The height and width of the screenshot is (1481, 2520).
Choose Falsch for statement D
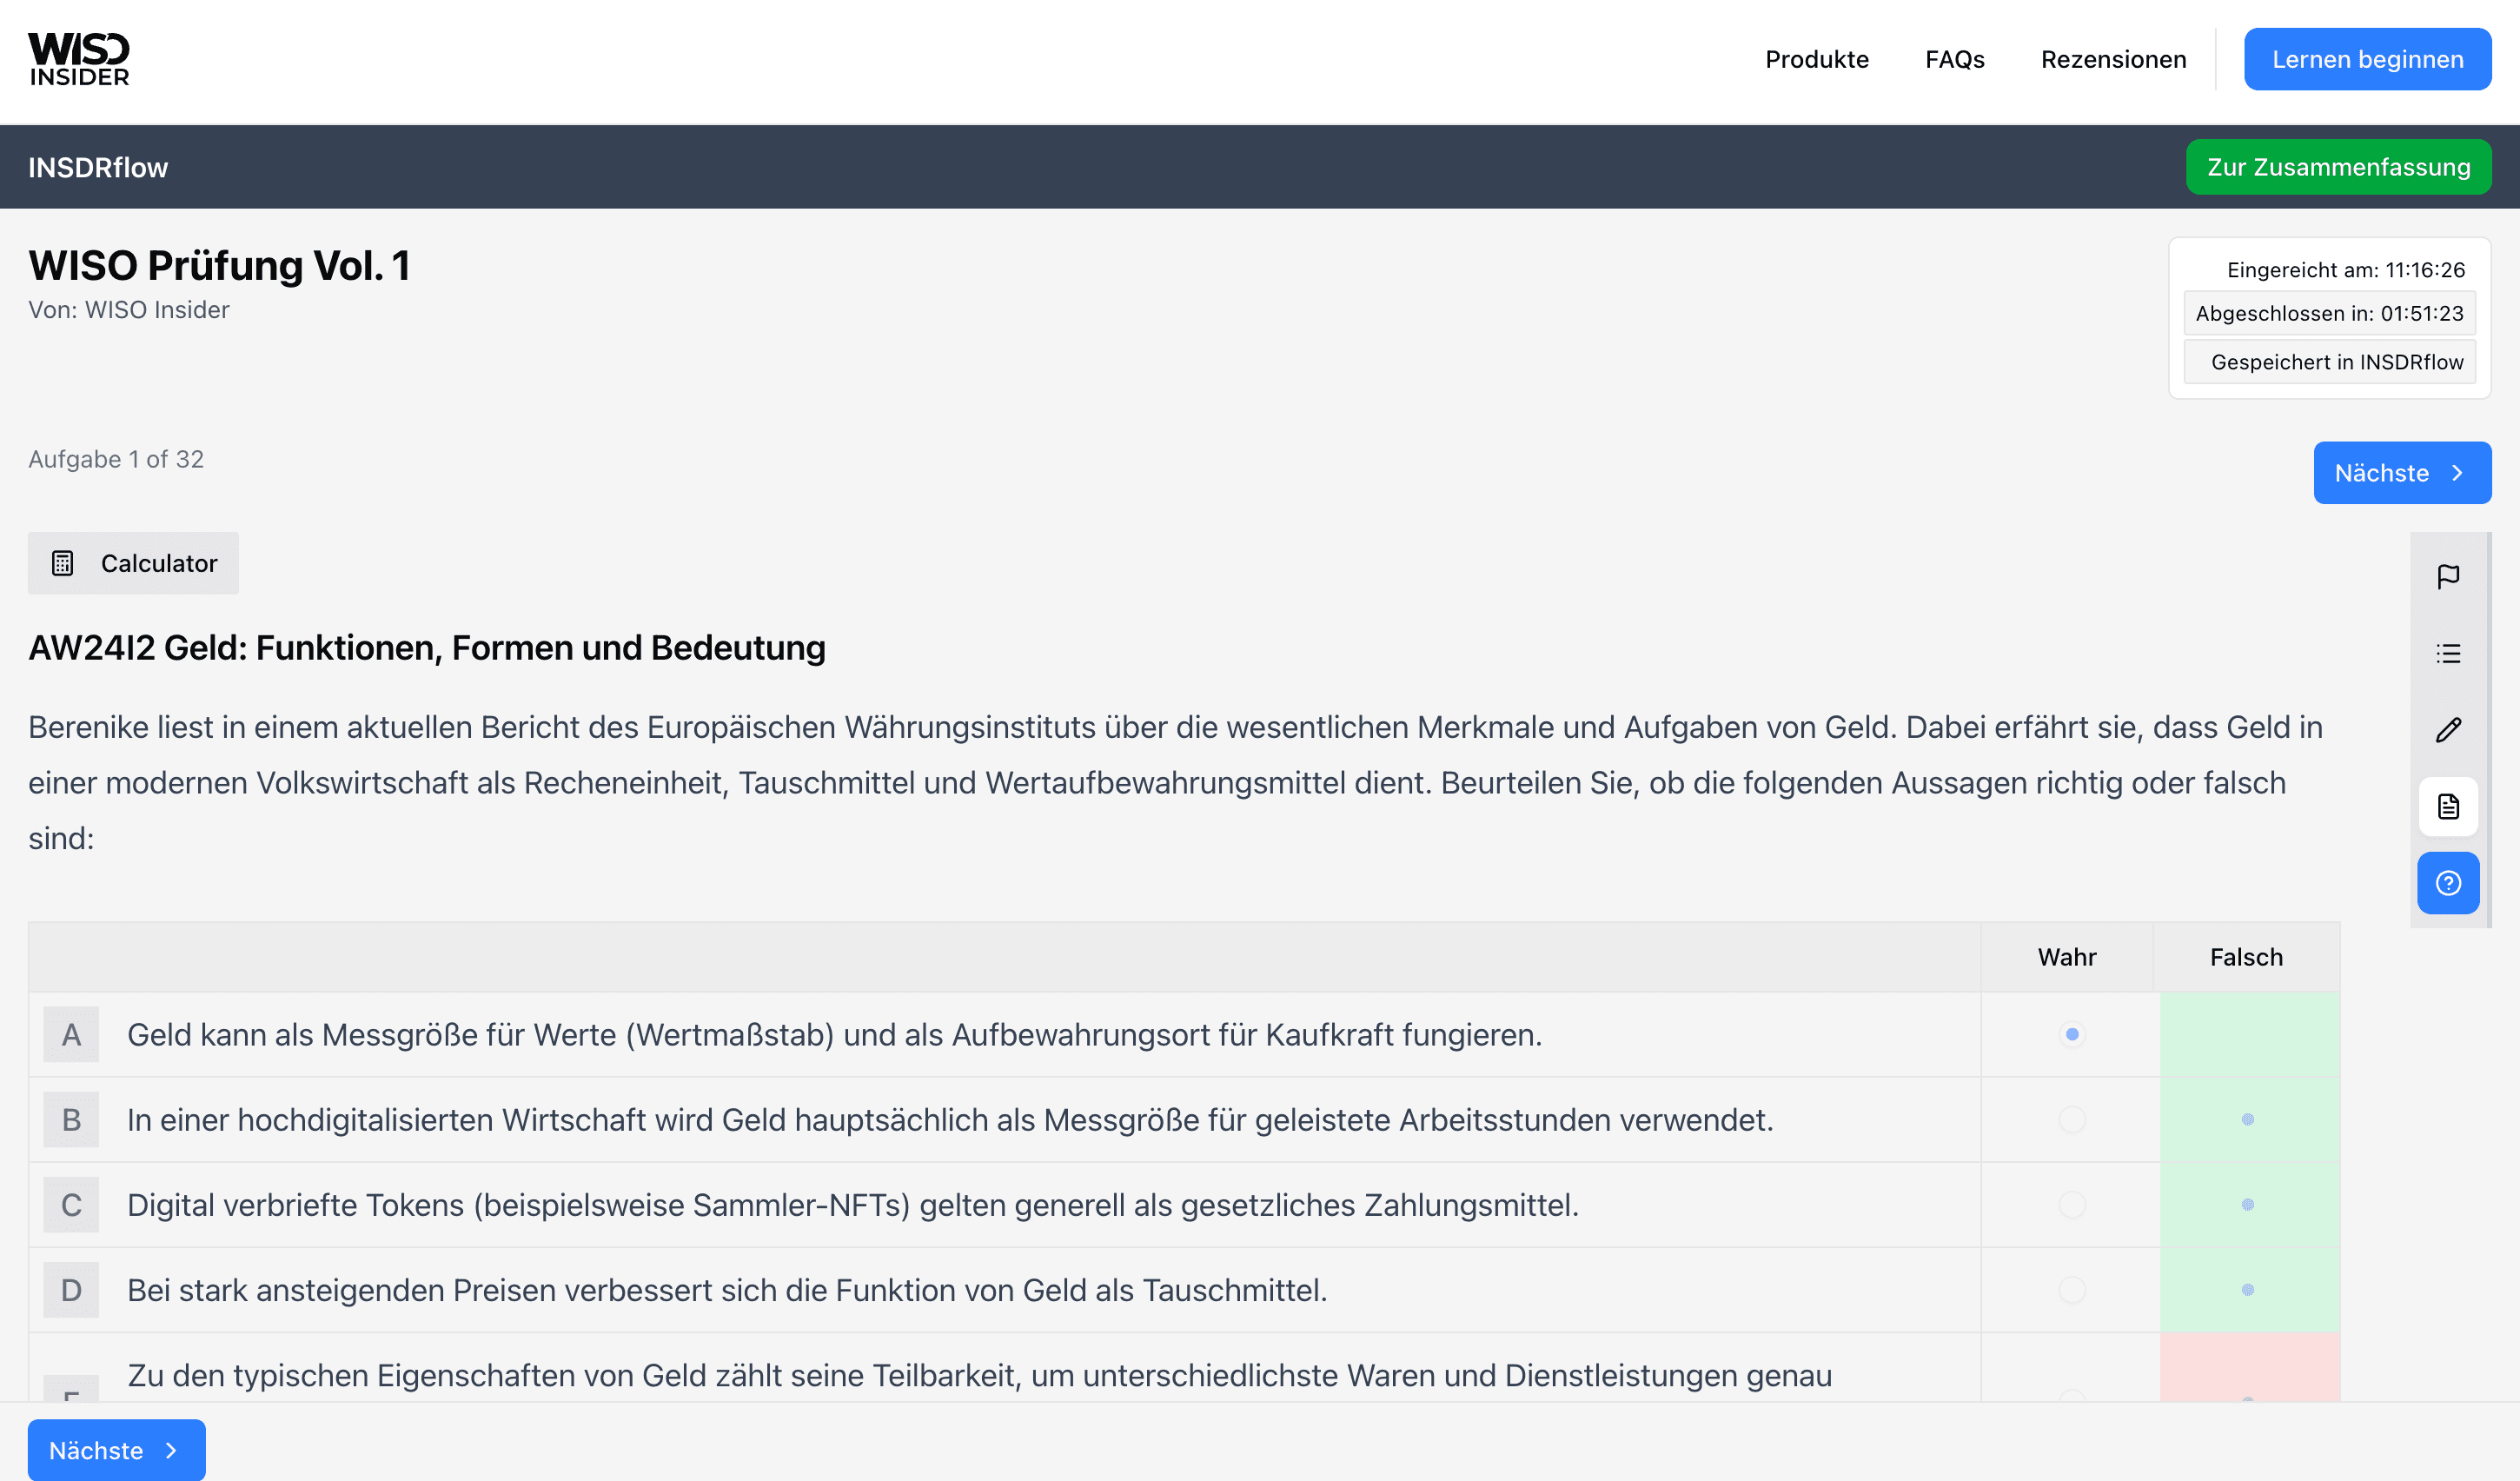coord(2248,1289)
